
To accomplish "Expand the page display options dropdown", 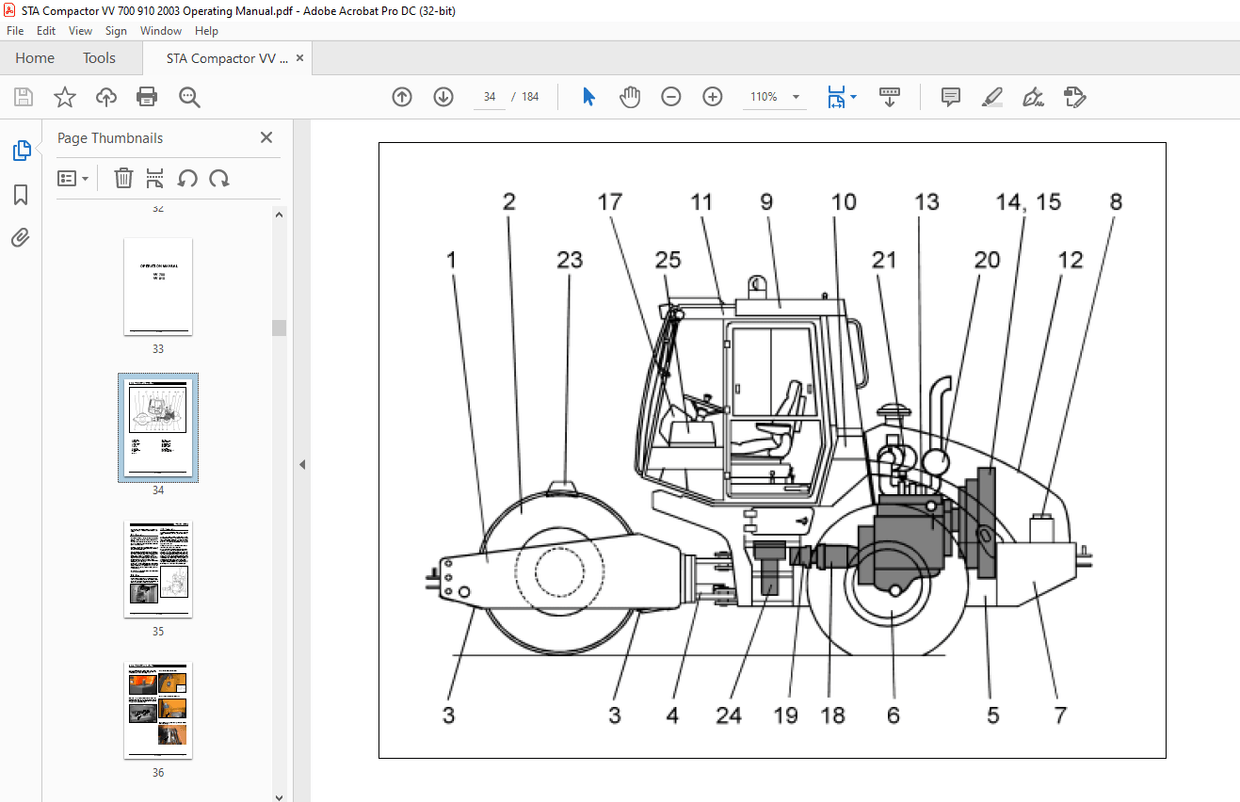I will [x=852, y=96].
